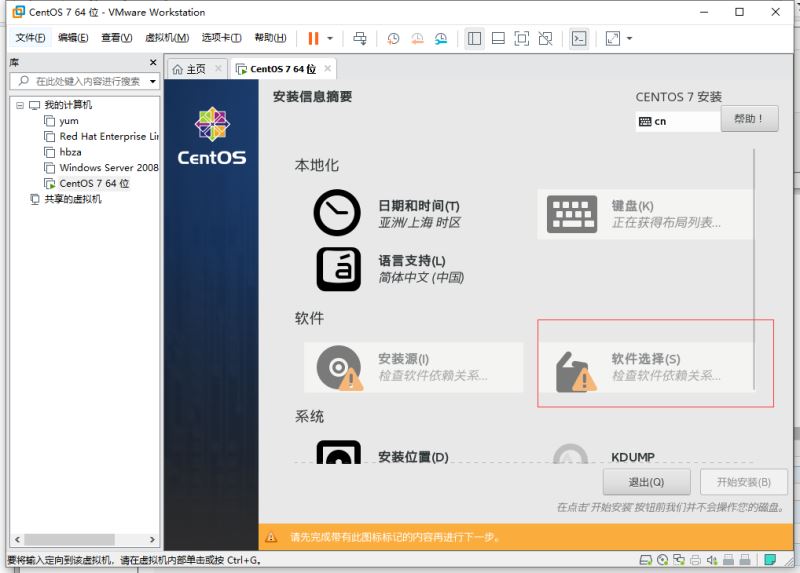Enter full screen mode from the toolbar
This screenshot has width=800, height=573.
tap(521, 38)
